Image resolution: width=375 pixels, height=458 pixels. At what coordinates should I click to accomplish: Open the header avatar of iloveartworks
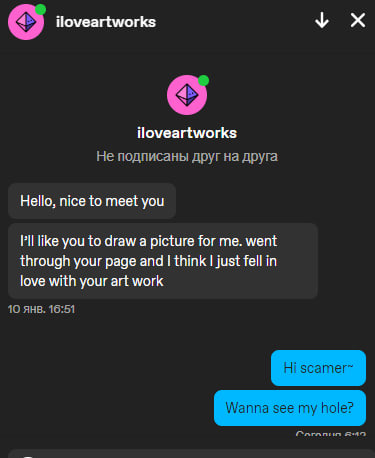point(26,22)
